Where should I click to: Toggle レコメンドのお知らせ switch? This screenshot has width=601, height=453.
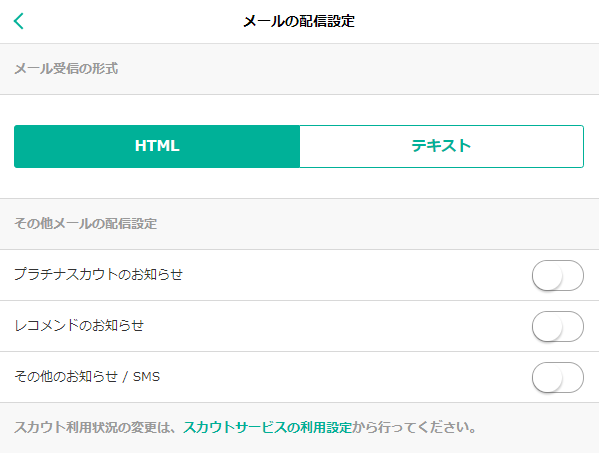[x=558, y=327]
